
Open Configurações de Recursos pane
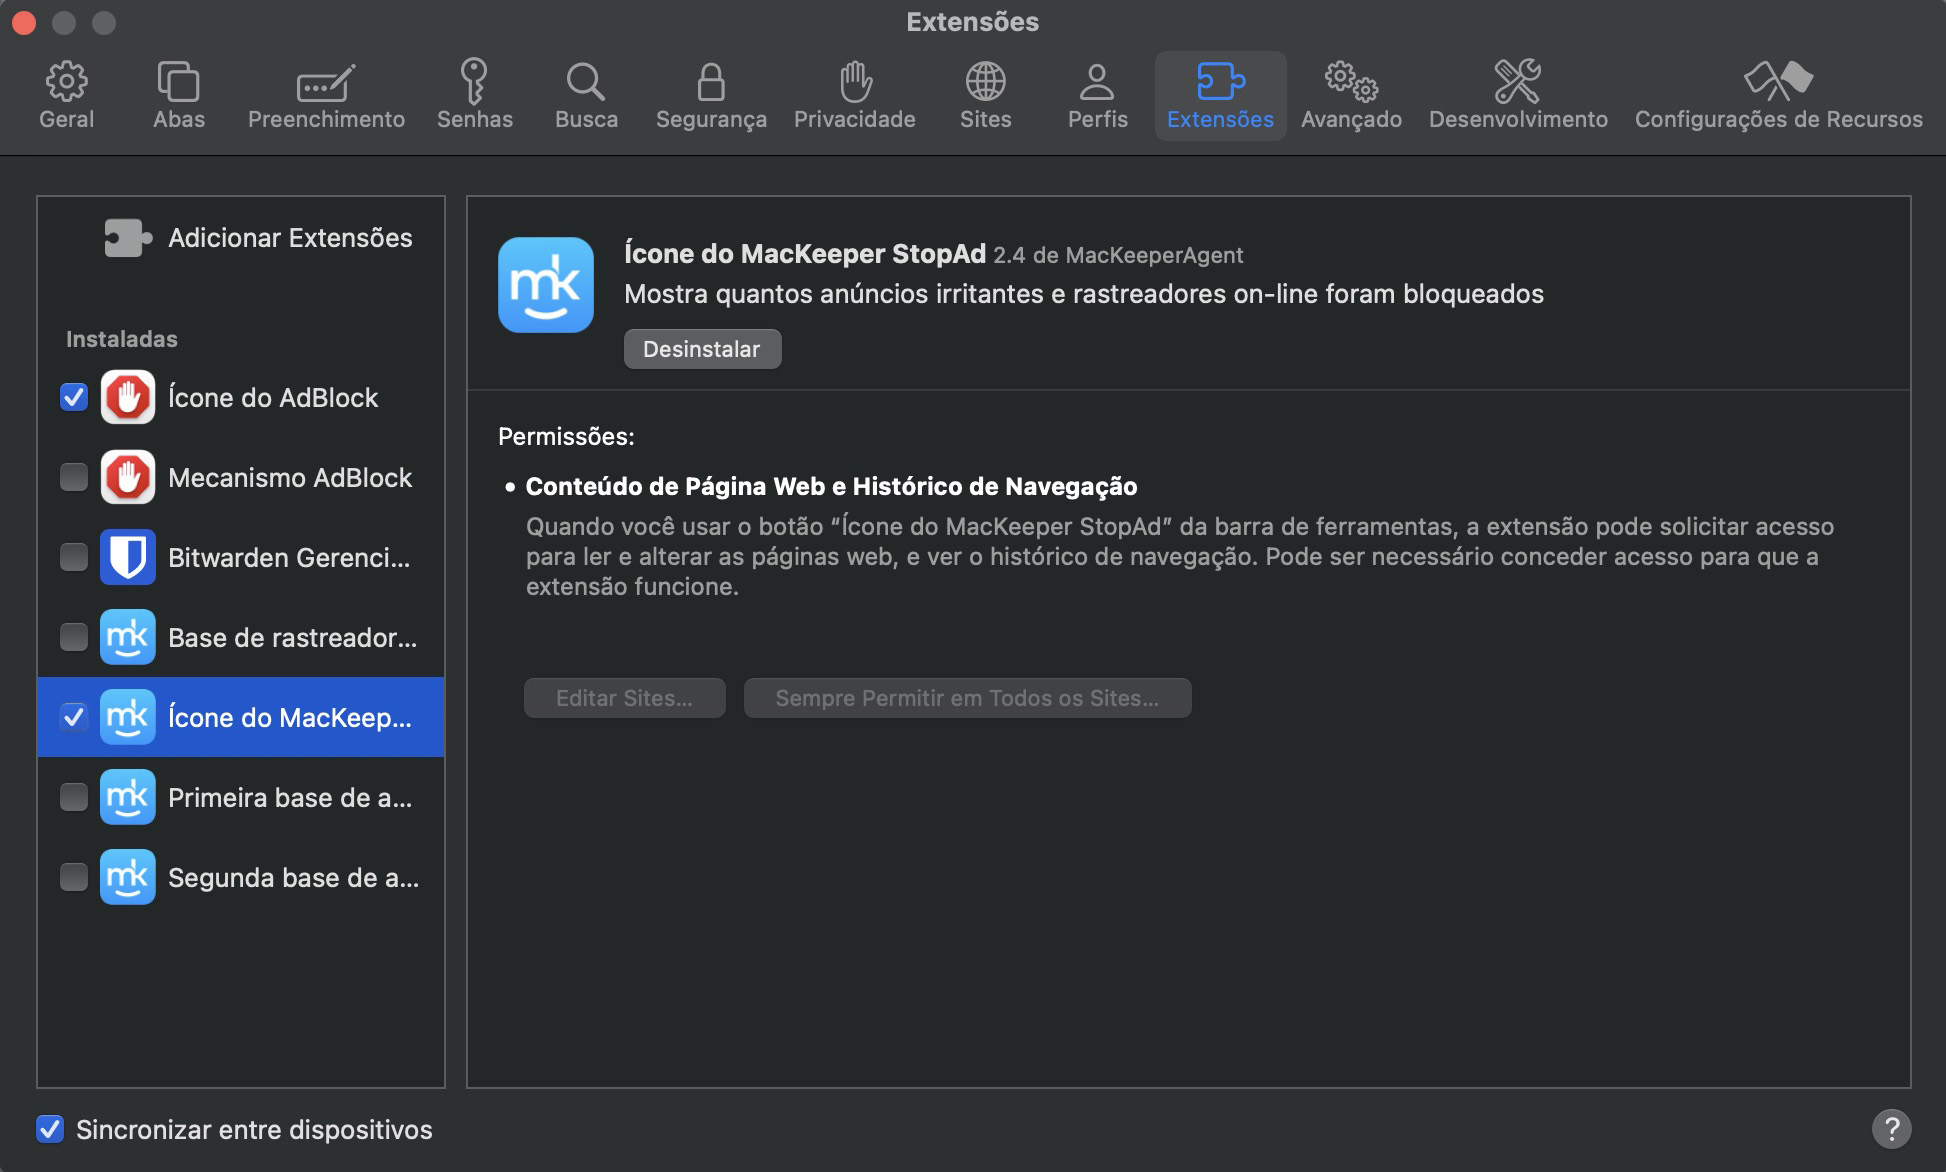coord(1778,93)
